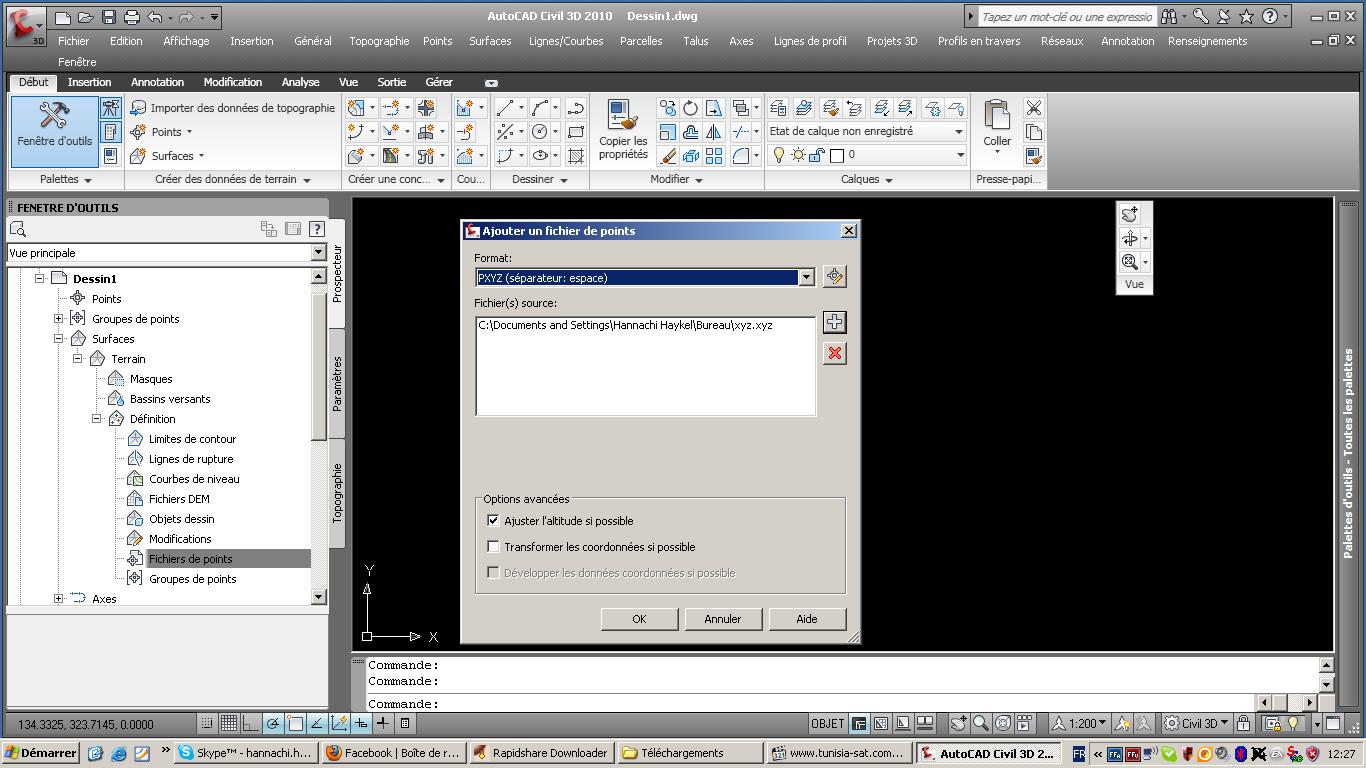Image resolution: width=1366 pixels, height=768 pixels.
Task: Click the status bar zoom magnifier icon
Action: (x=981, y=723)
